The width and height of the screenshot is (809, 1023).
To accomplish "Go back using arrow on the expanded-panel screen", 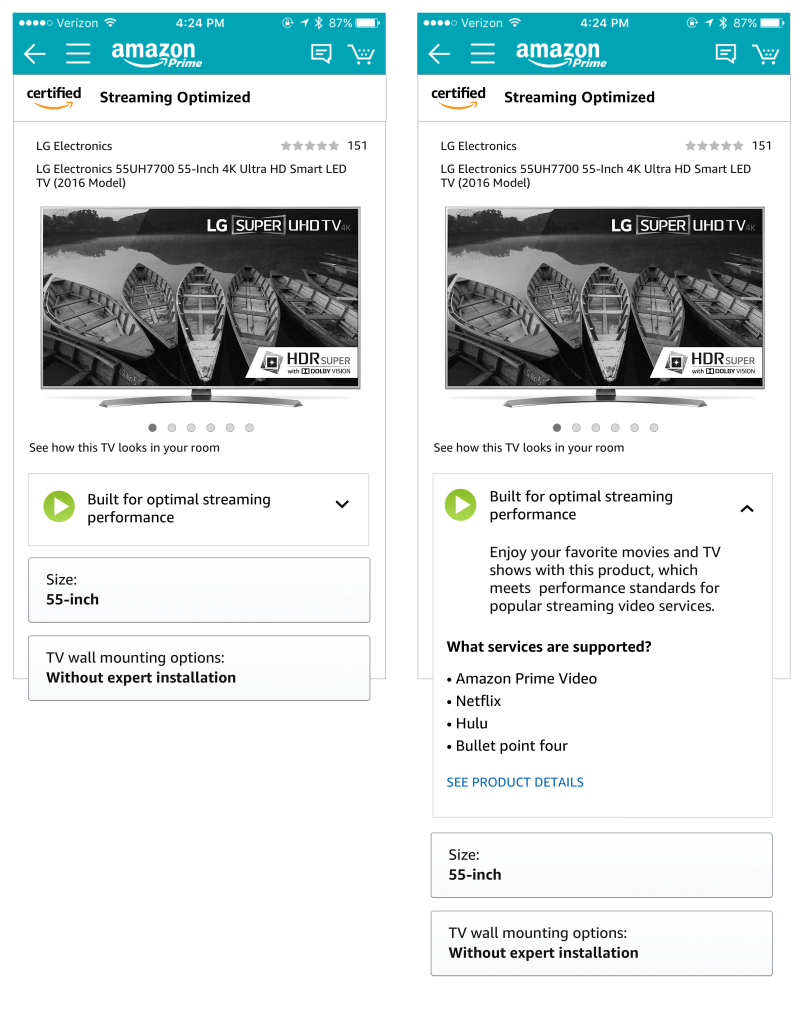I will click(x=439, y=54).
